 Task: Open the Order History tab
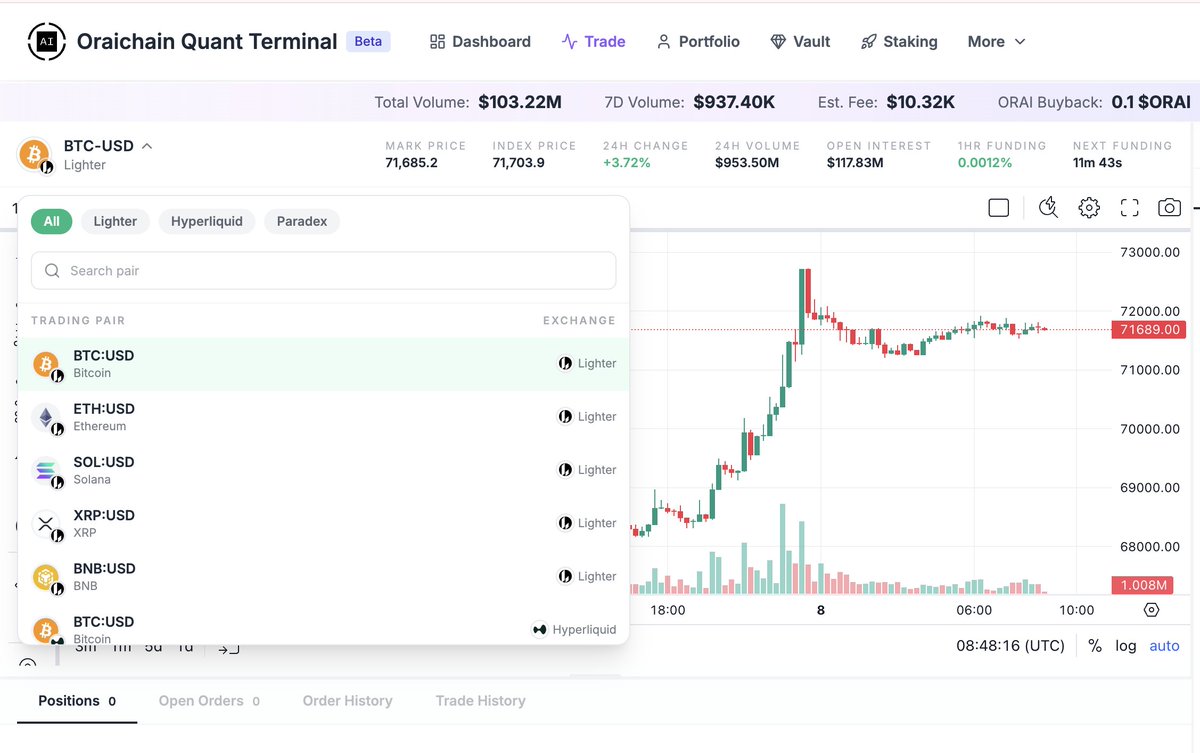[347, 701]
